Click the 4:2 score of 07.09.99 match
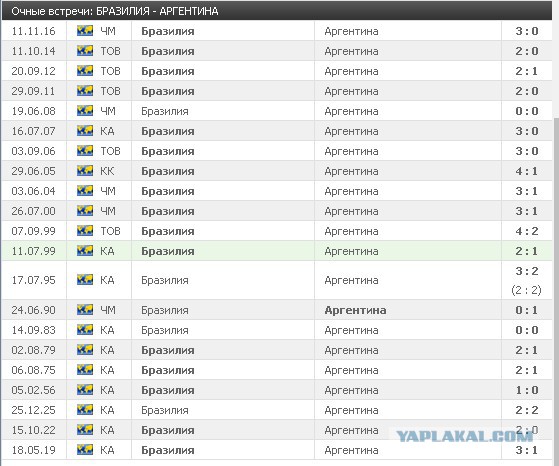This screenshot has height=466, width=559. click(x=527, y=231)
